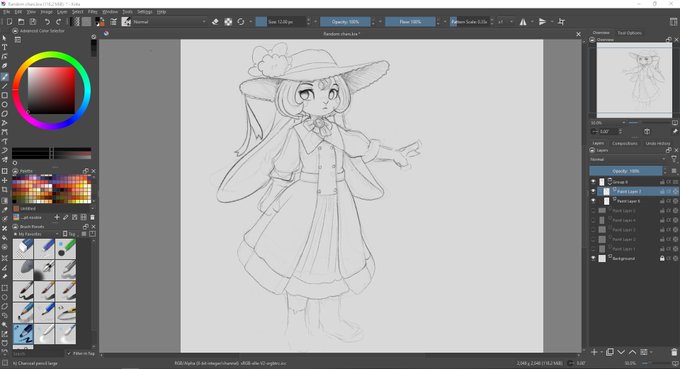680x369 pixels.
Task: Open an existing document icon
Action: click(21, 22)
